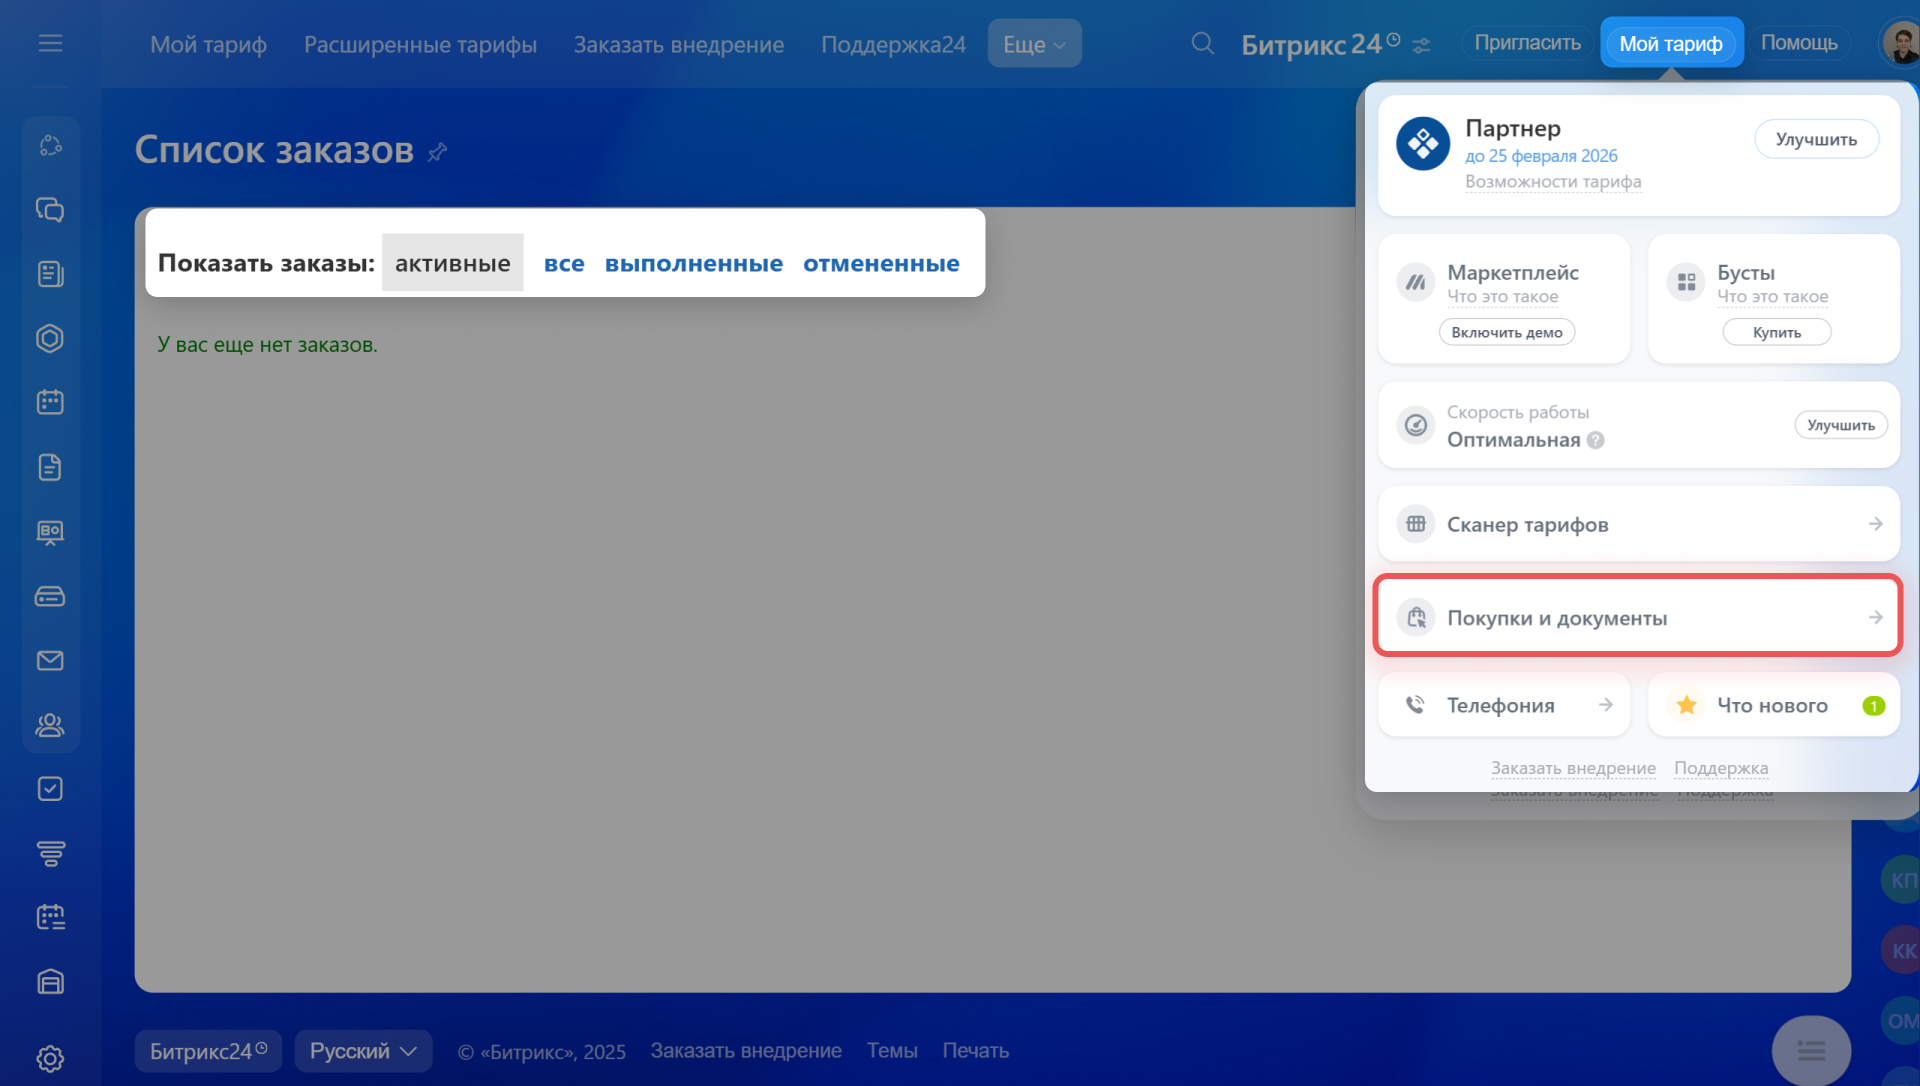Open the Помощь button

(1799, 43)
